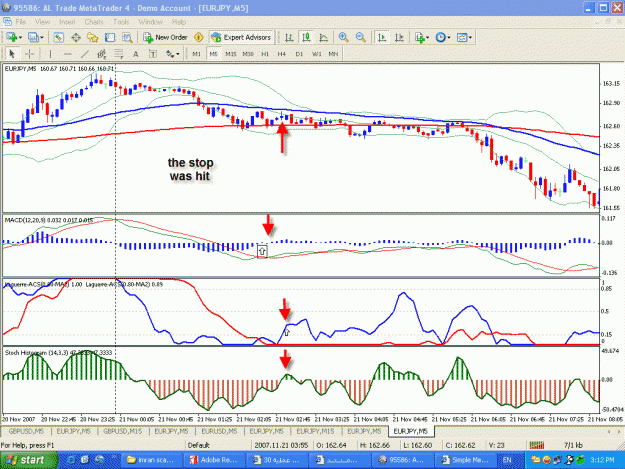The image size is (625, 469).
Task: Expand the Profiles dropdown arrow
Action: pos(41,37)
